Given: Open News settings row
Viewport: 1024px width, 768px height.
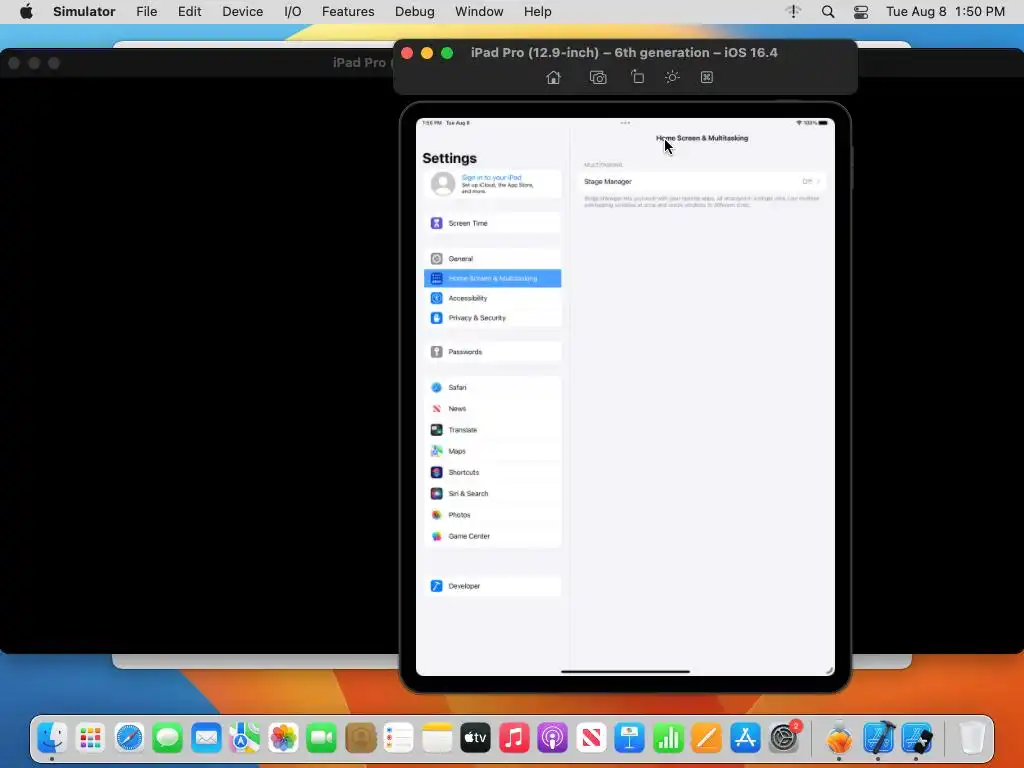Looking at the screenshot, I should (492, 409).
